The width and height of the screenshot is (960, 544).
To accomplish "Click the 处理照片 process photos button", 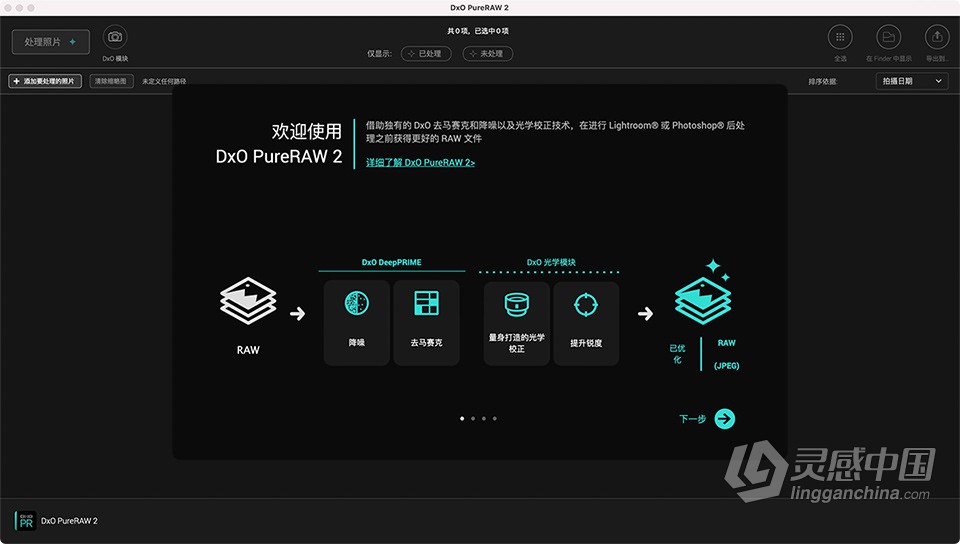I will 51,42.
